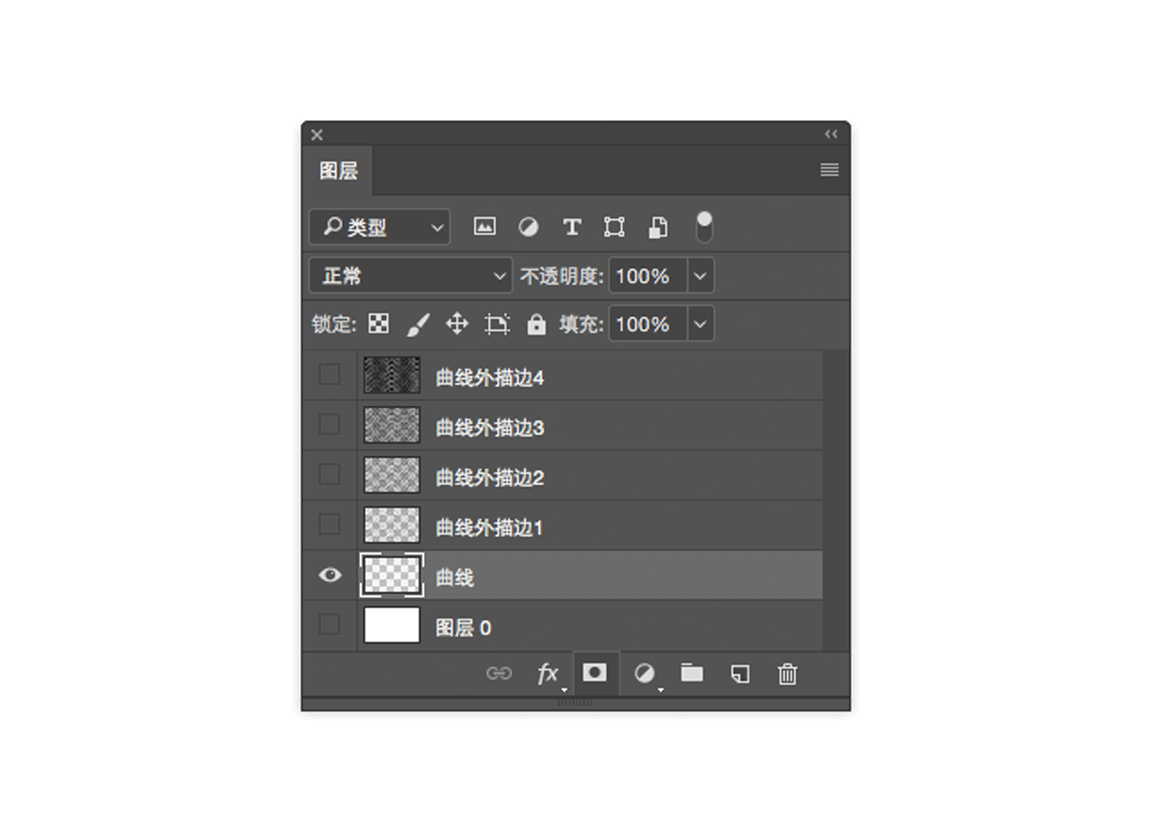Screen dimensions: 1152x835
Task: Select 曲线外描边3 layer thumbnail
Action: point(392,424)
